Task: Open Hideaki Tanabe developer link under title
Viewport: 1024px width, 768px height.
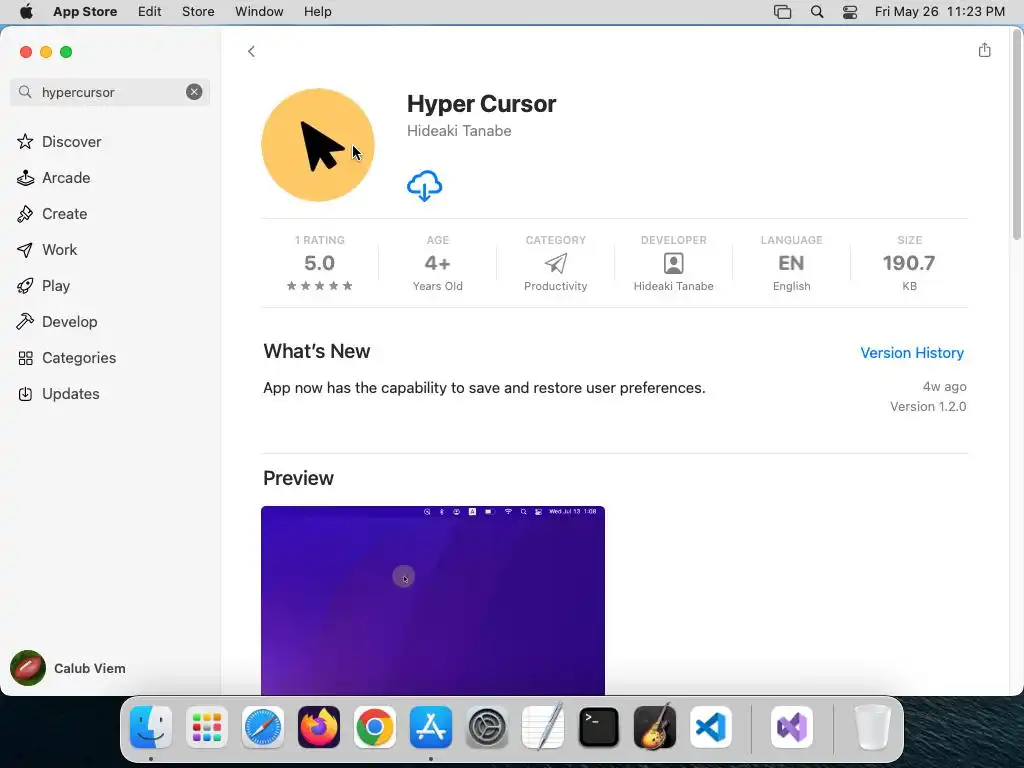Action: click(x=459, y=131)
